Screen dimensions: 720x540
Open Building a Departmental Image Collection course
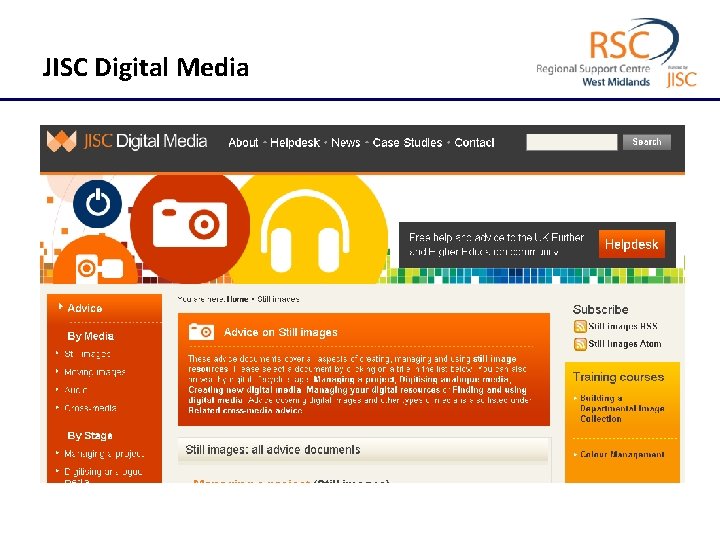tap(622, 408)
